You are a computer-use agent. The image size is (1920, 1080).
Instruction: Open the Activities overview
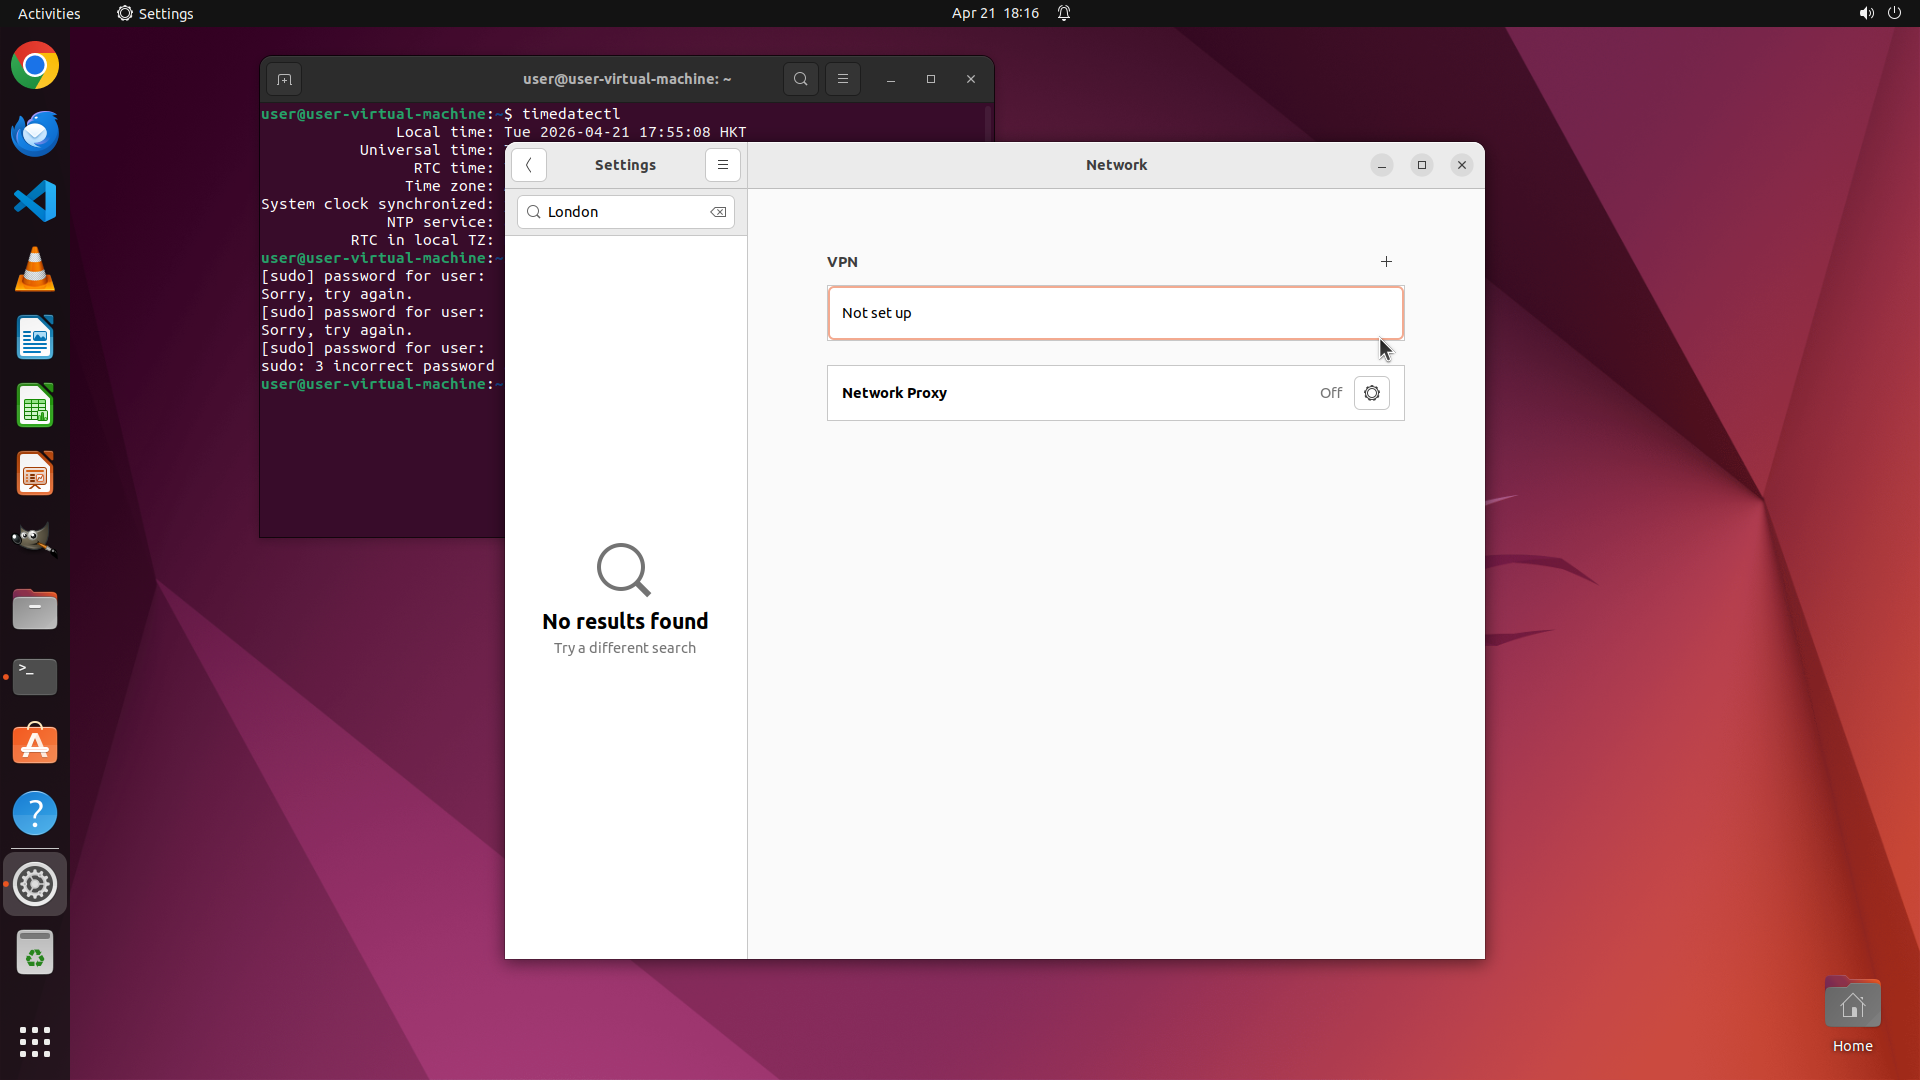49,13
